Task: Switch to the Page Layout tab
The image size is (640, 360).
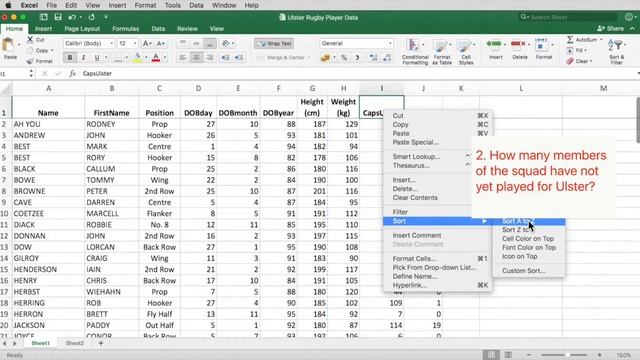Action: (x=82, y=29)
